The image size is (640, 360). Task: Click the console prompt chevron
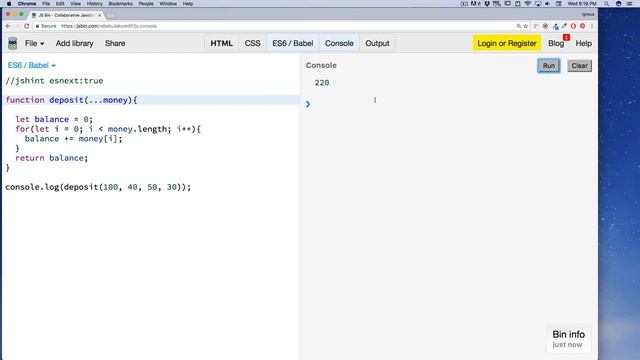(x=308, y=104)
